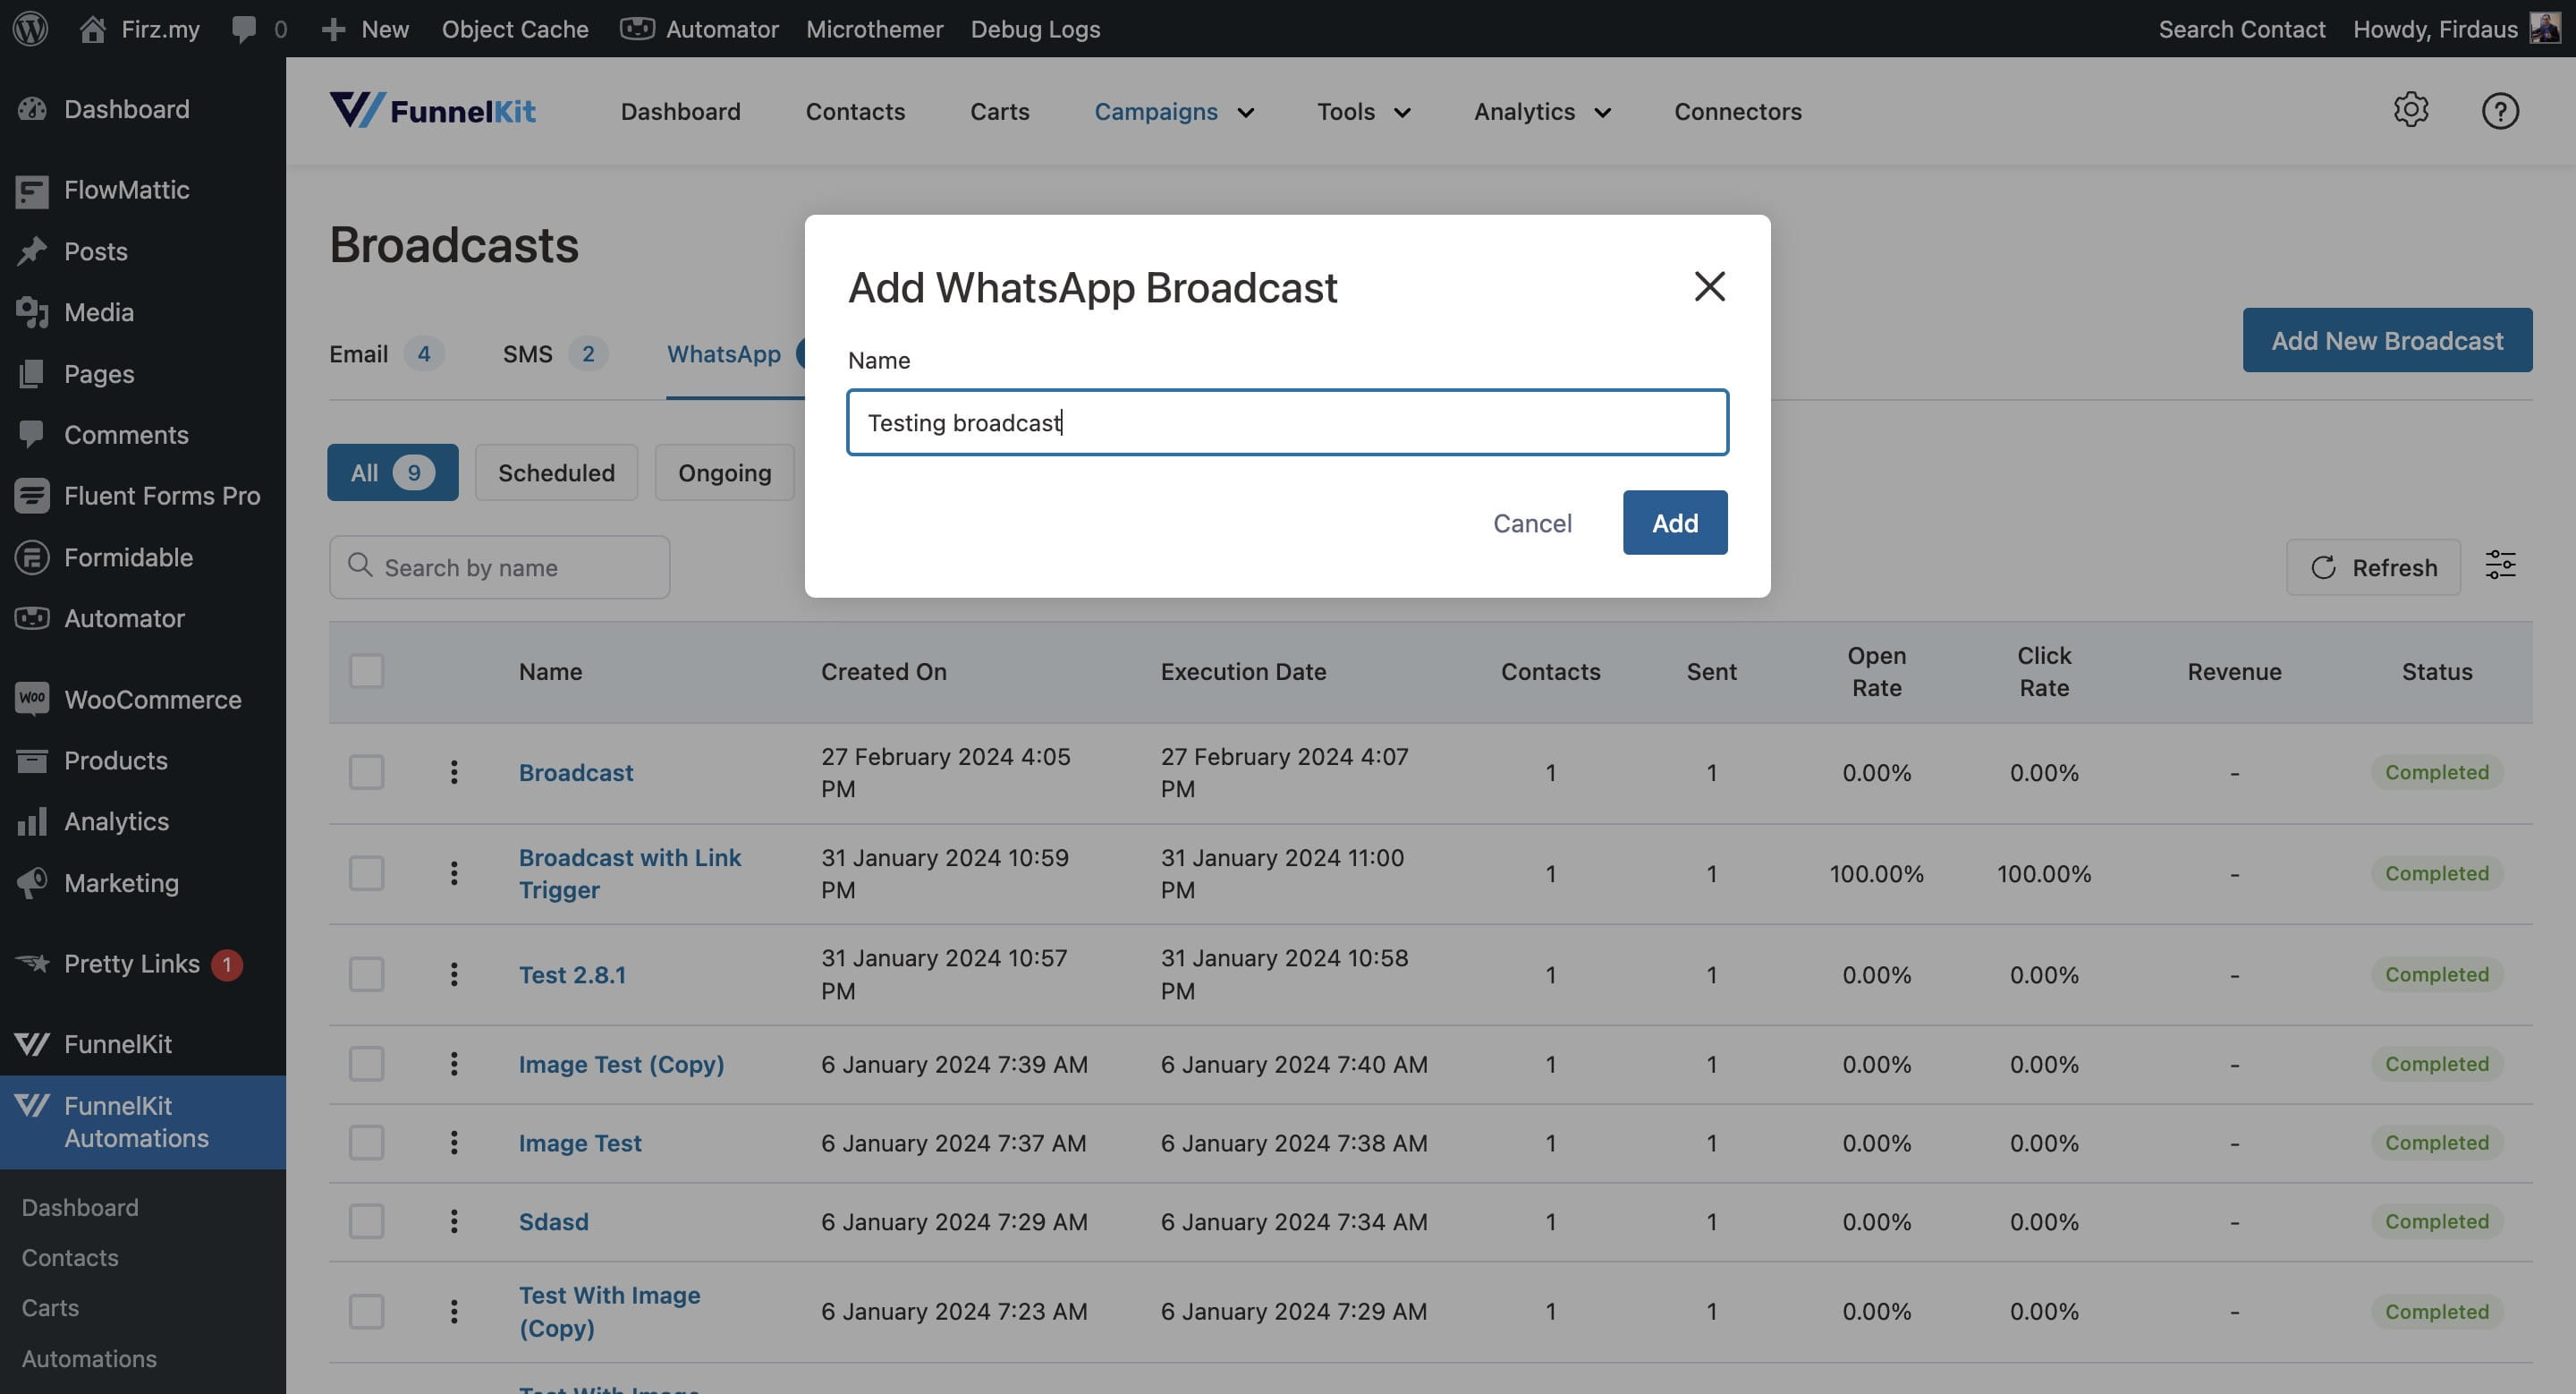Screen dimensions: 2576x1394
Task: Click Add to create the broadcast
Action: 1675,522
